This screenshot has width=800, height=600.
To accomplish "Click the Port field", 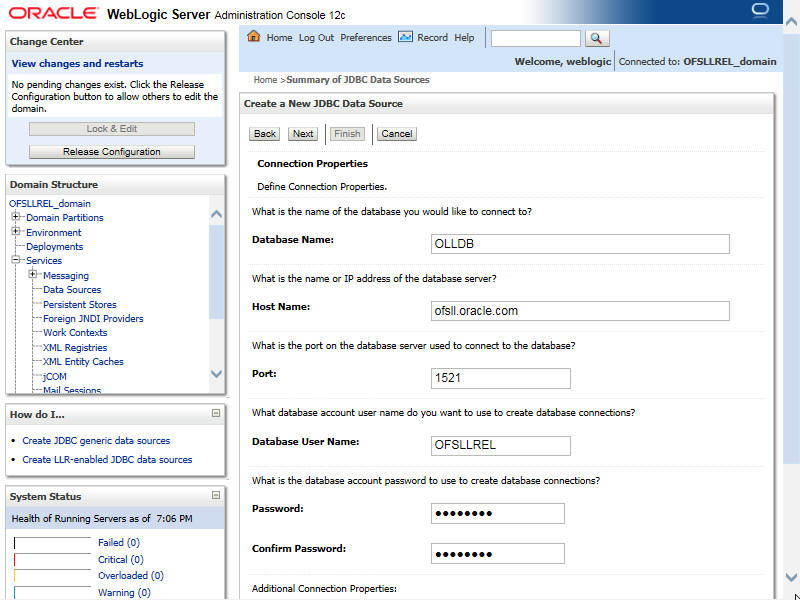I will (x=501, y=378).
